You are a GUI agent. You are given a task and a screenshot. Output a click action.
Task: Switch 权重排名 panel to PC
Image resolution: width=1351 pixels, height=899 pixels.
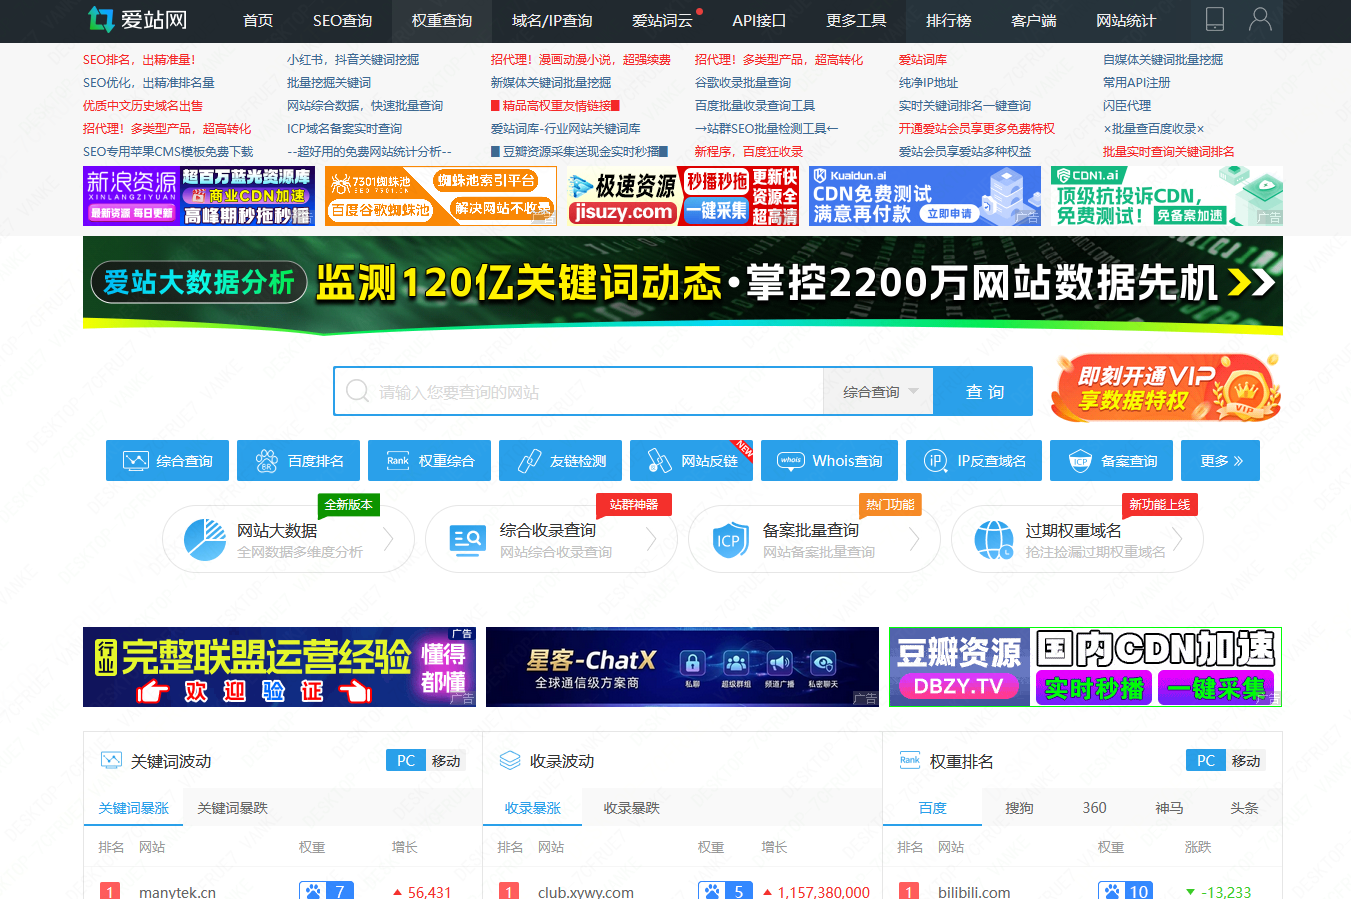[1206, 761]
